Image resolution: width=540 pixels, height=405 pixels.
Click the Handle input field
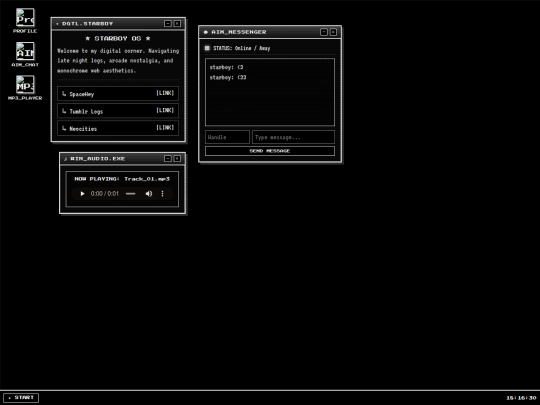pyautogui.click(x=227, y=137)
